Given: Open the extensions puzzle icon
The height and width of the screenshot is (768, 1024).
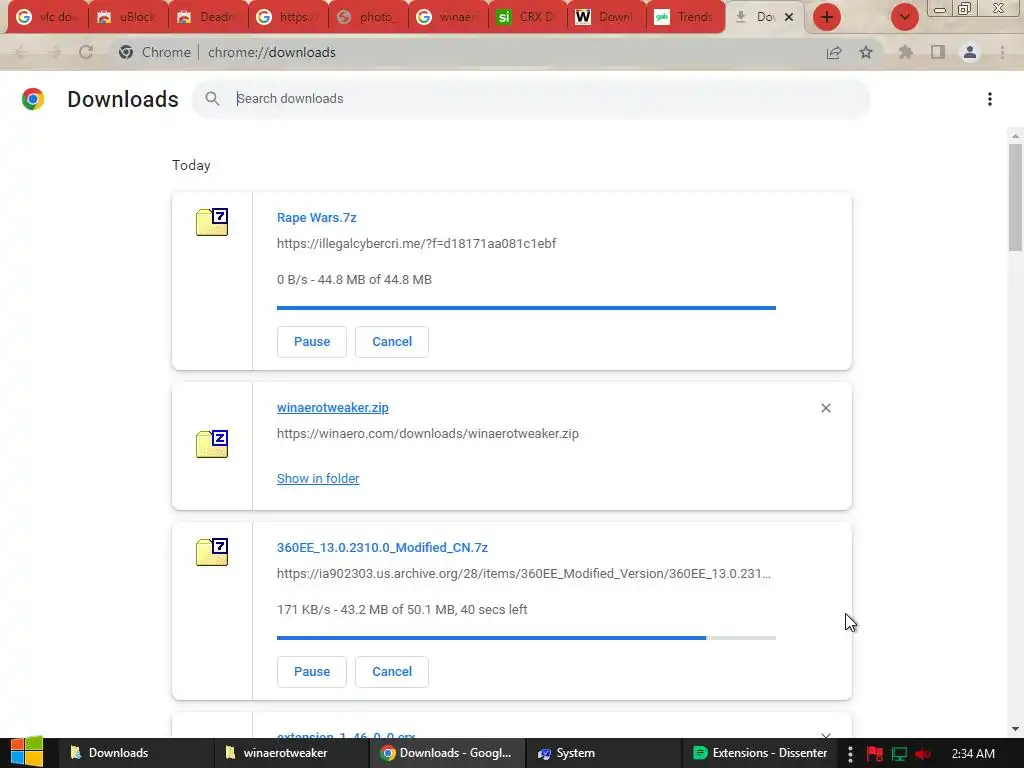Looking at the screenshot, I should 905,52.
